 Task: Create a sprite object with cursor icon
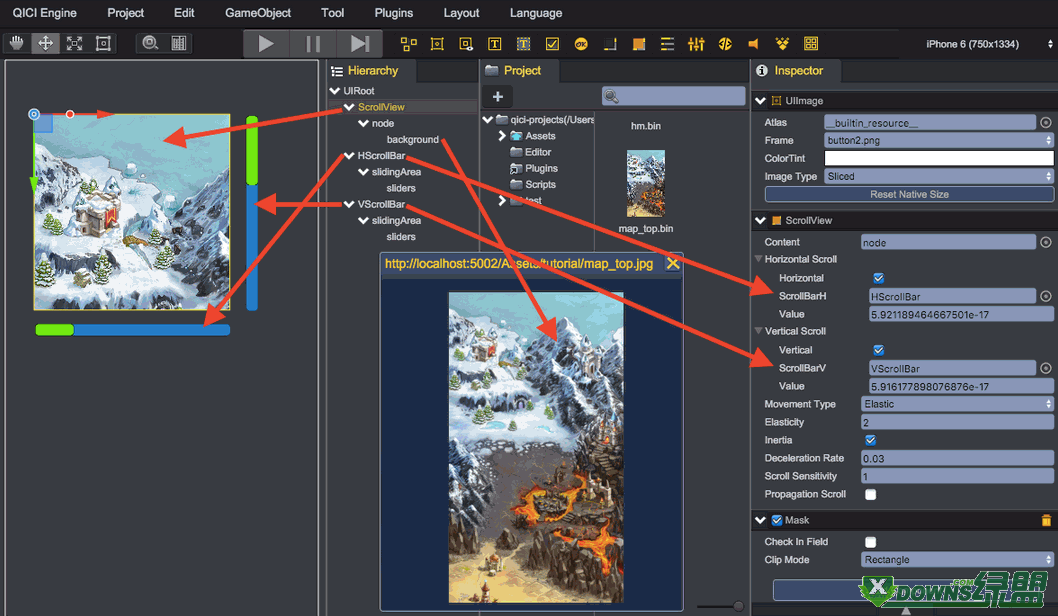pyautogui.click(x=466, y=44)
